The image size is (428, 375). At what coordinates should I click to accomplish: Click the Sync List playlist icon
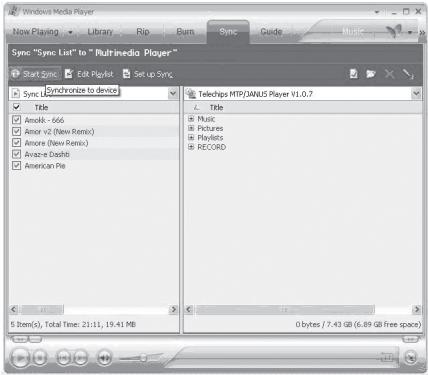pos(15,93)
